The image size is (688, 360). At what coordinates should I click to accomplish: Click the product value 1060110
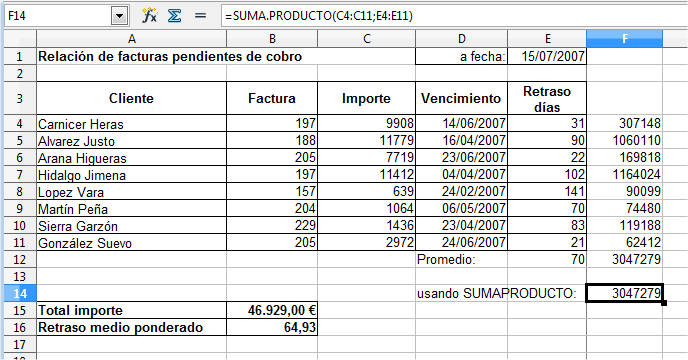[x=624, y=140]
